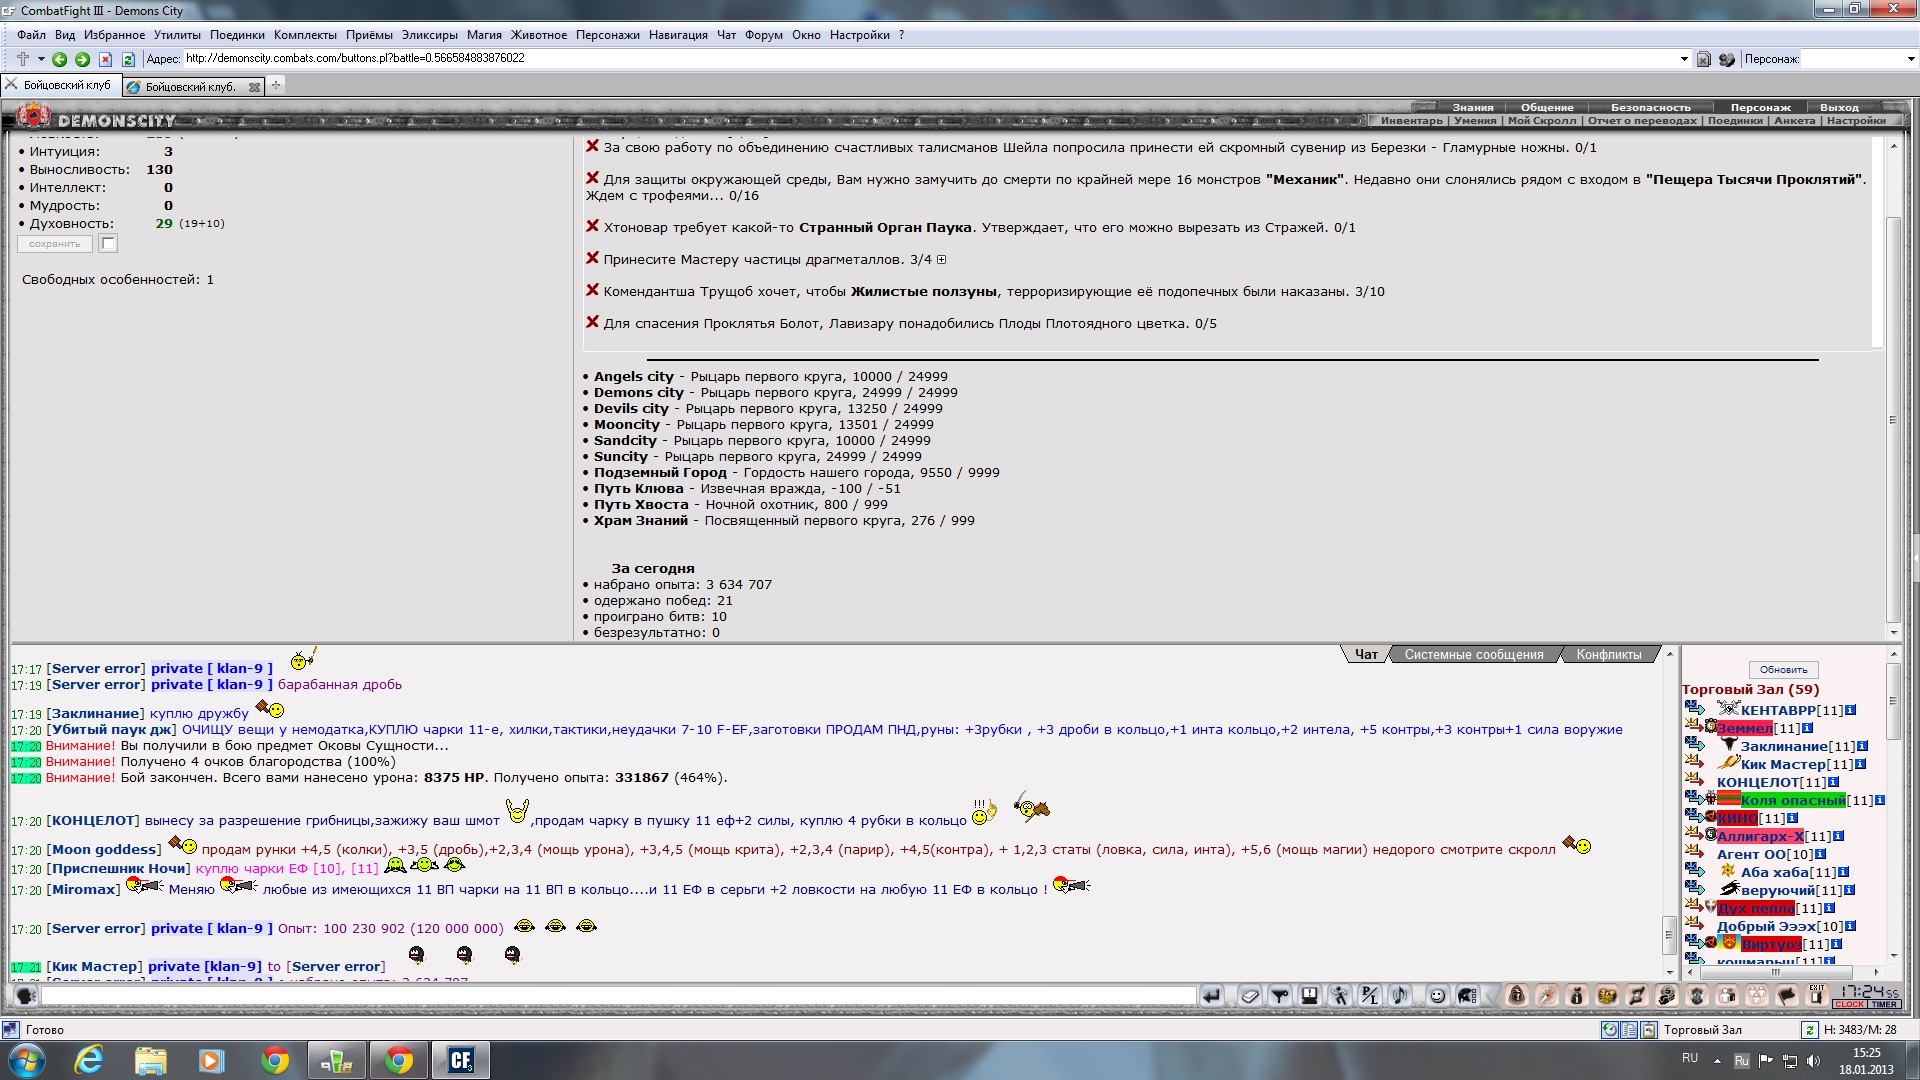Click private message arrow beside Кик Мастер
The height and width of the screenshot is (1080, 1920).
(1694, 762)
